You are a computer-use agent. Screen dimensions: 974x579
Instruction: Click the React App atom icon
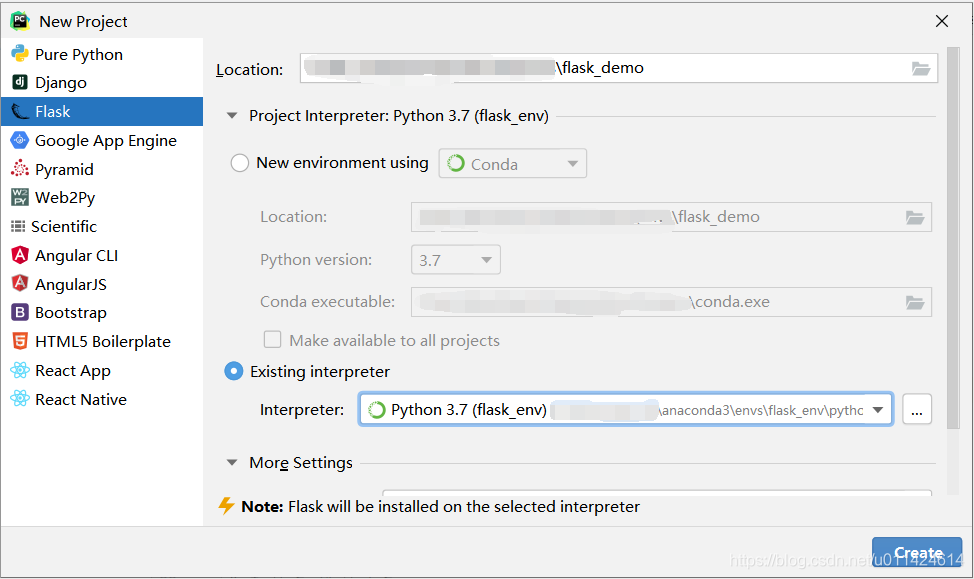tap(20, 370)
